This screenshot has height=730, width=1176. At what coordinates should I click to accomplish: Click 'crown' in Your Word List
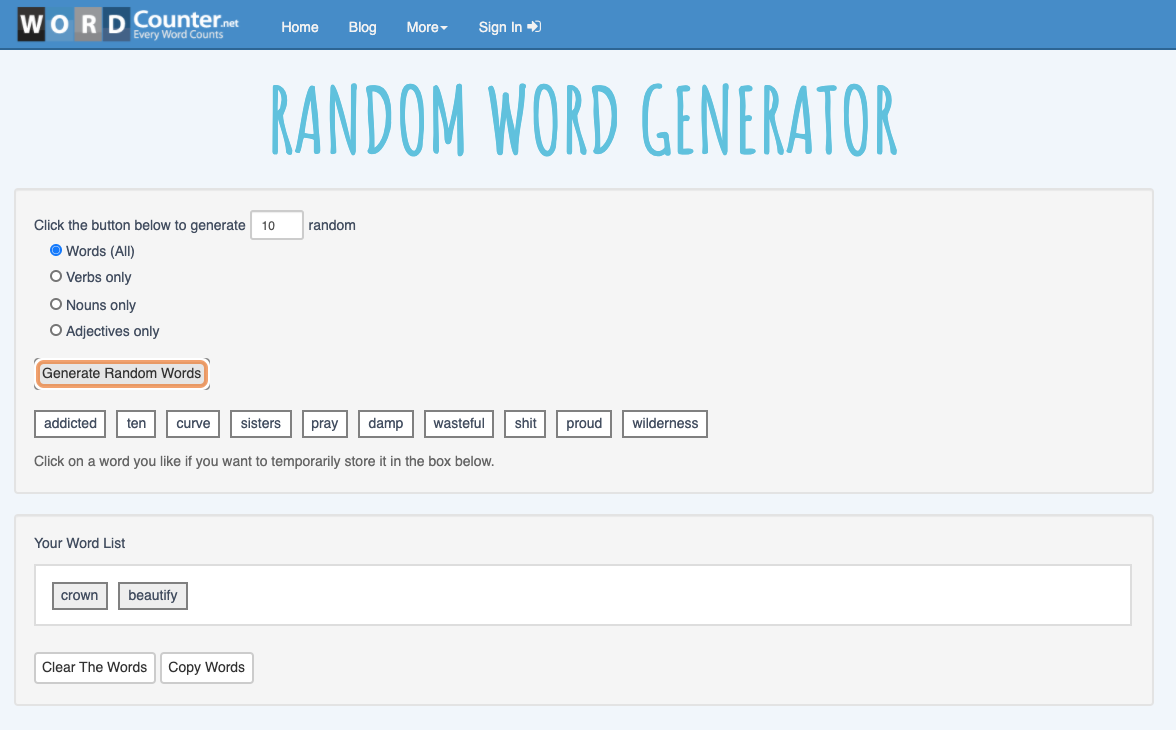pos(79,595)
